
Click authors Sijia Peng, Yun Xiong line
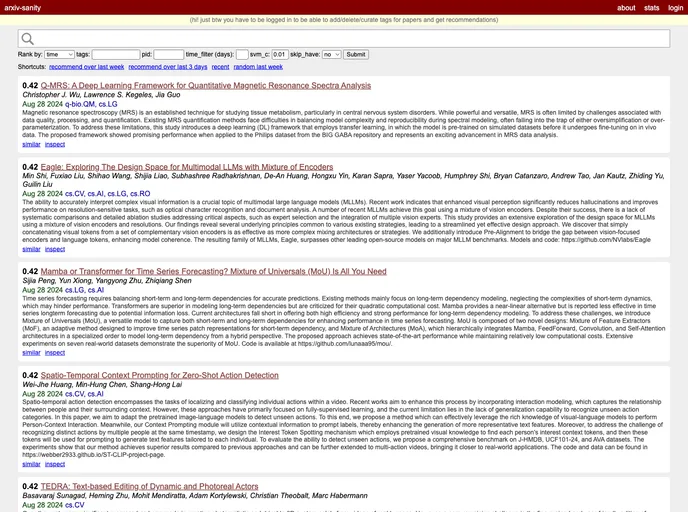coord(107,280)
